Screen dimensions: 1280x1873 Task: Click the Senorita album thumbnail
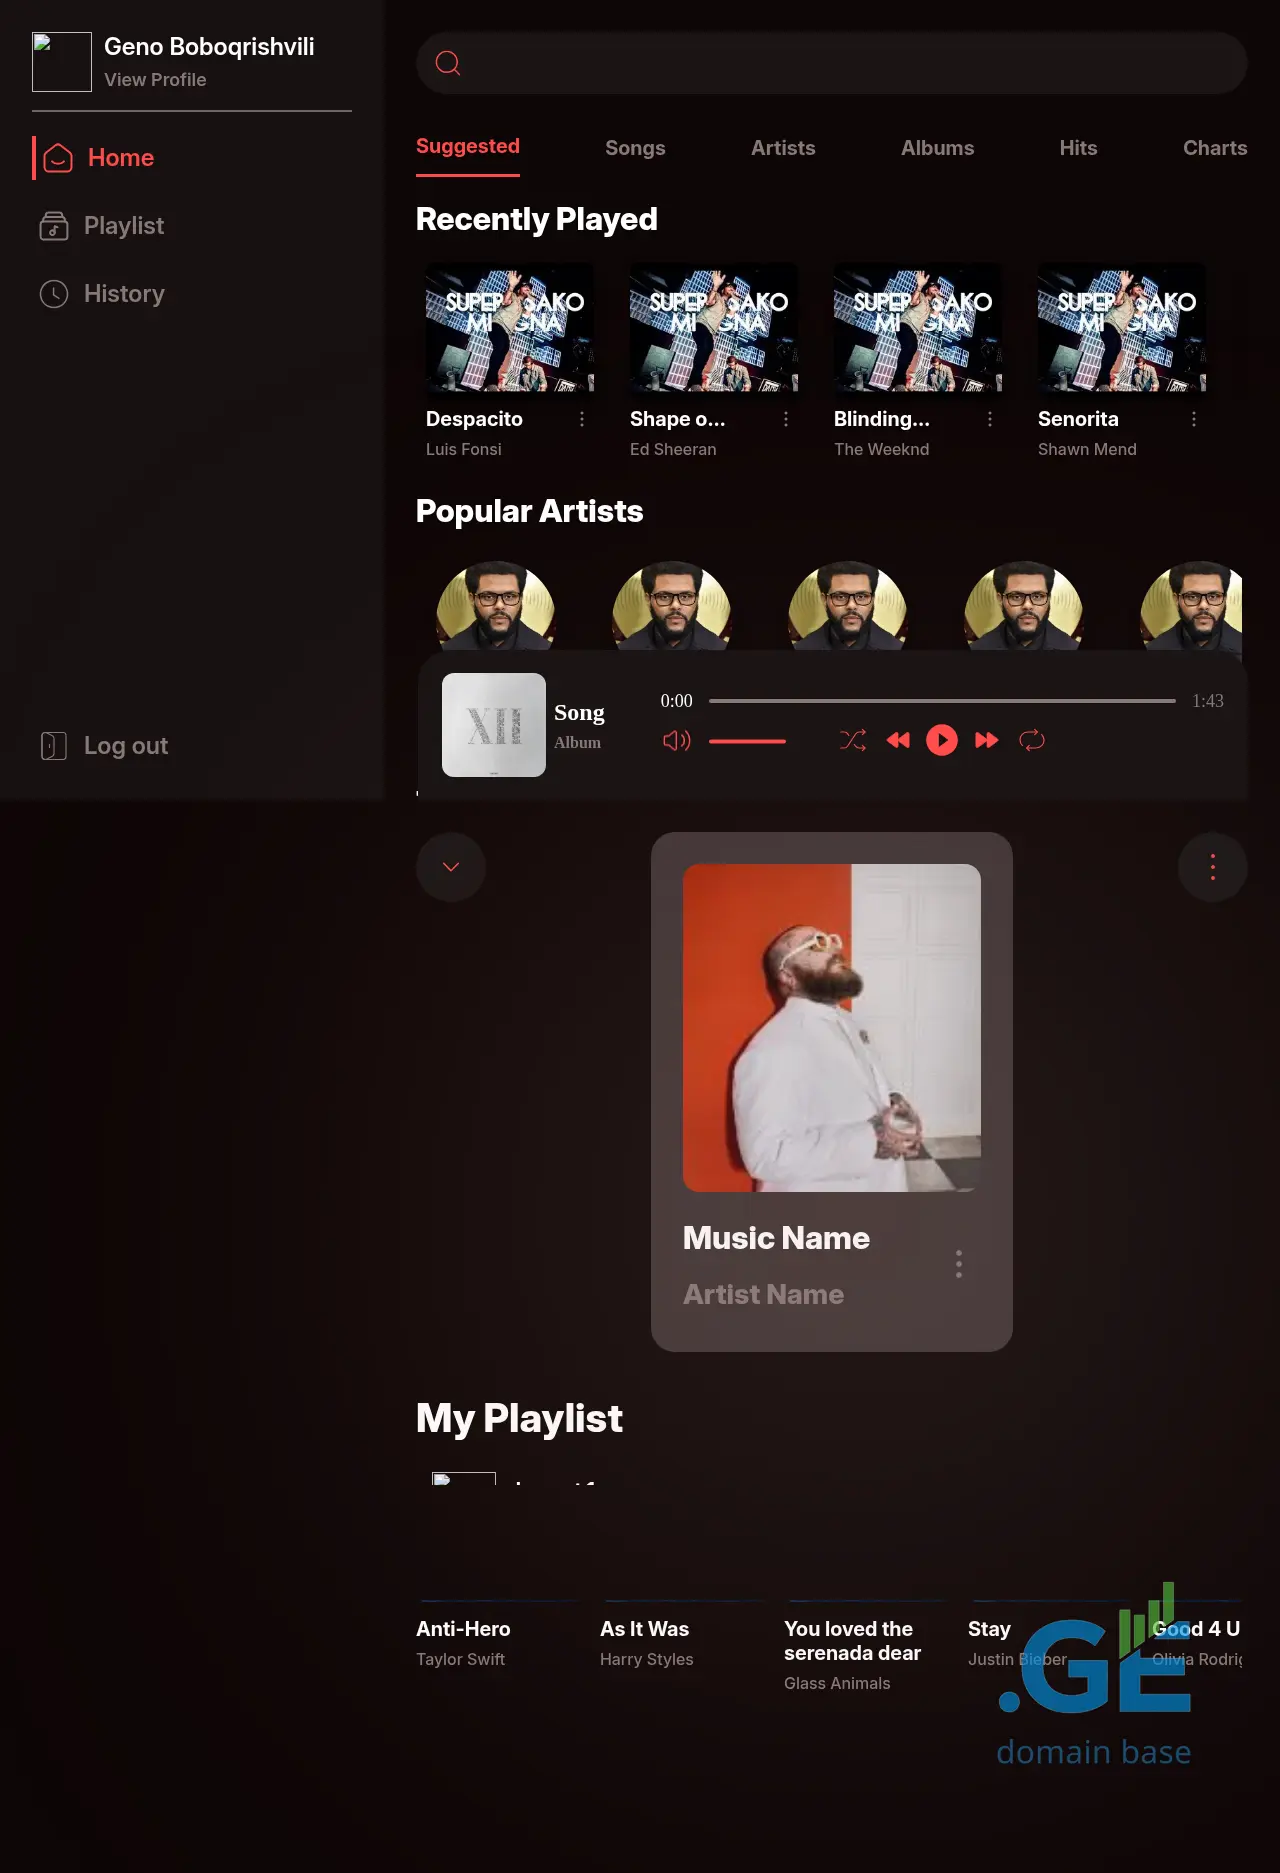1121,327
